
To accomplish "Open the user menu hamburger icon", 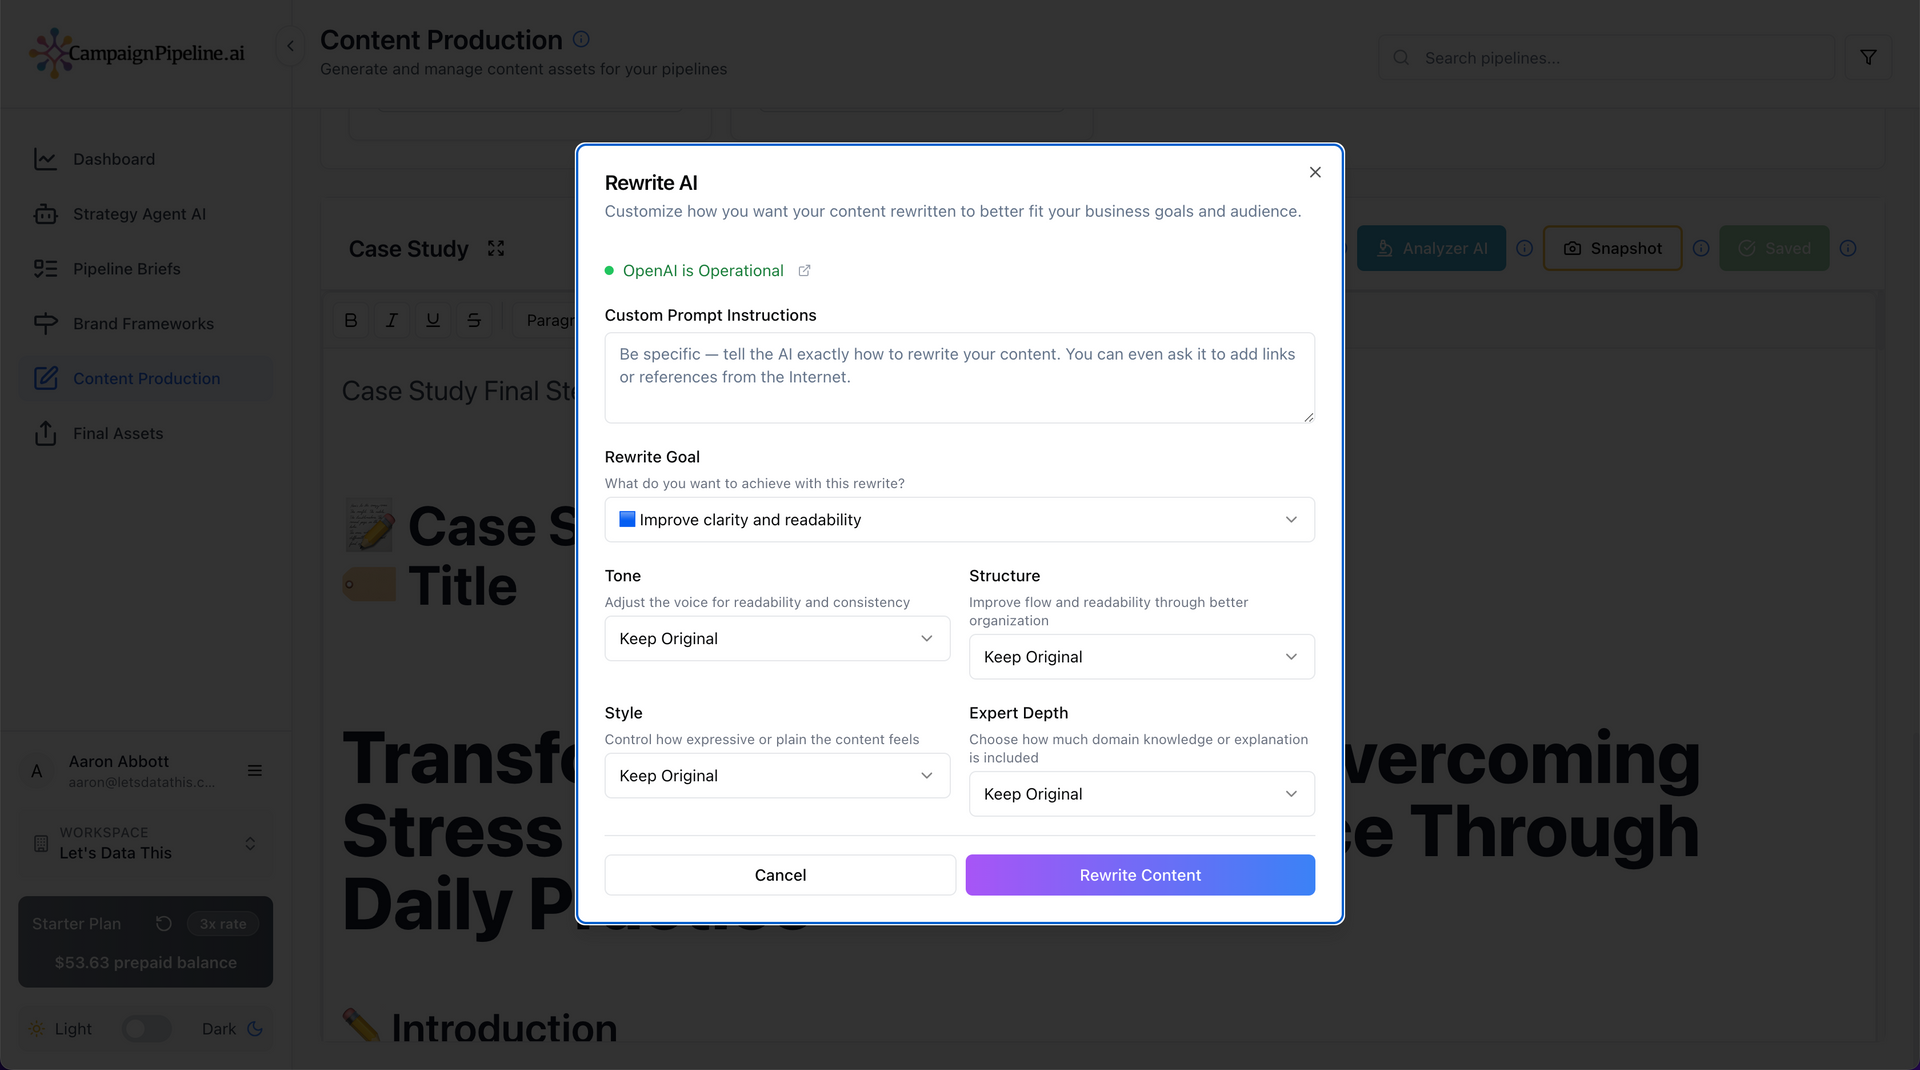I will [255, 771].
